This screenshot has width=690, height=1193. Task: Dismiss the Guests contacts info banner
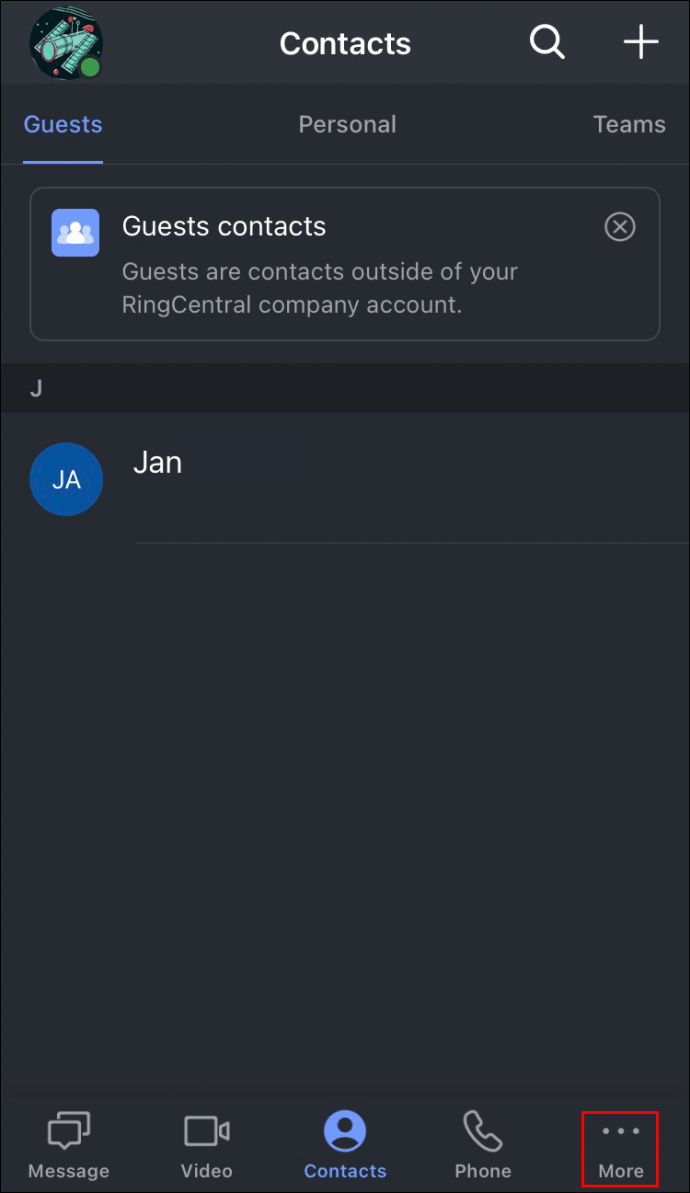pos(619,226)
